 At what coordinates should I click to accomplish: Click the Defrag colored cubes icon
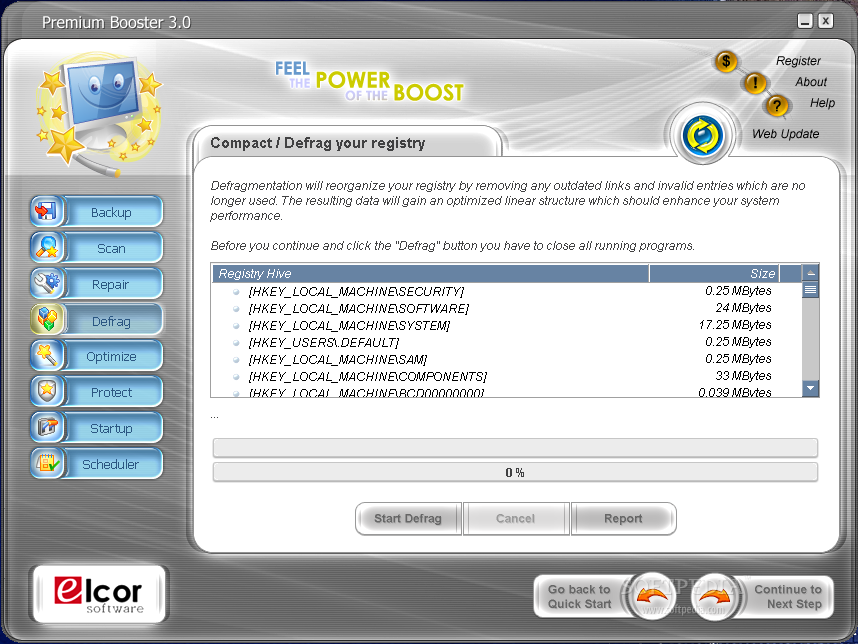coord(47,320)
